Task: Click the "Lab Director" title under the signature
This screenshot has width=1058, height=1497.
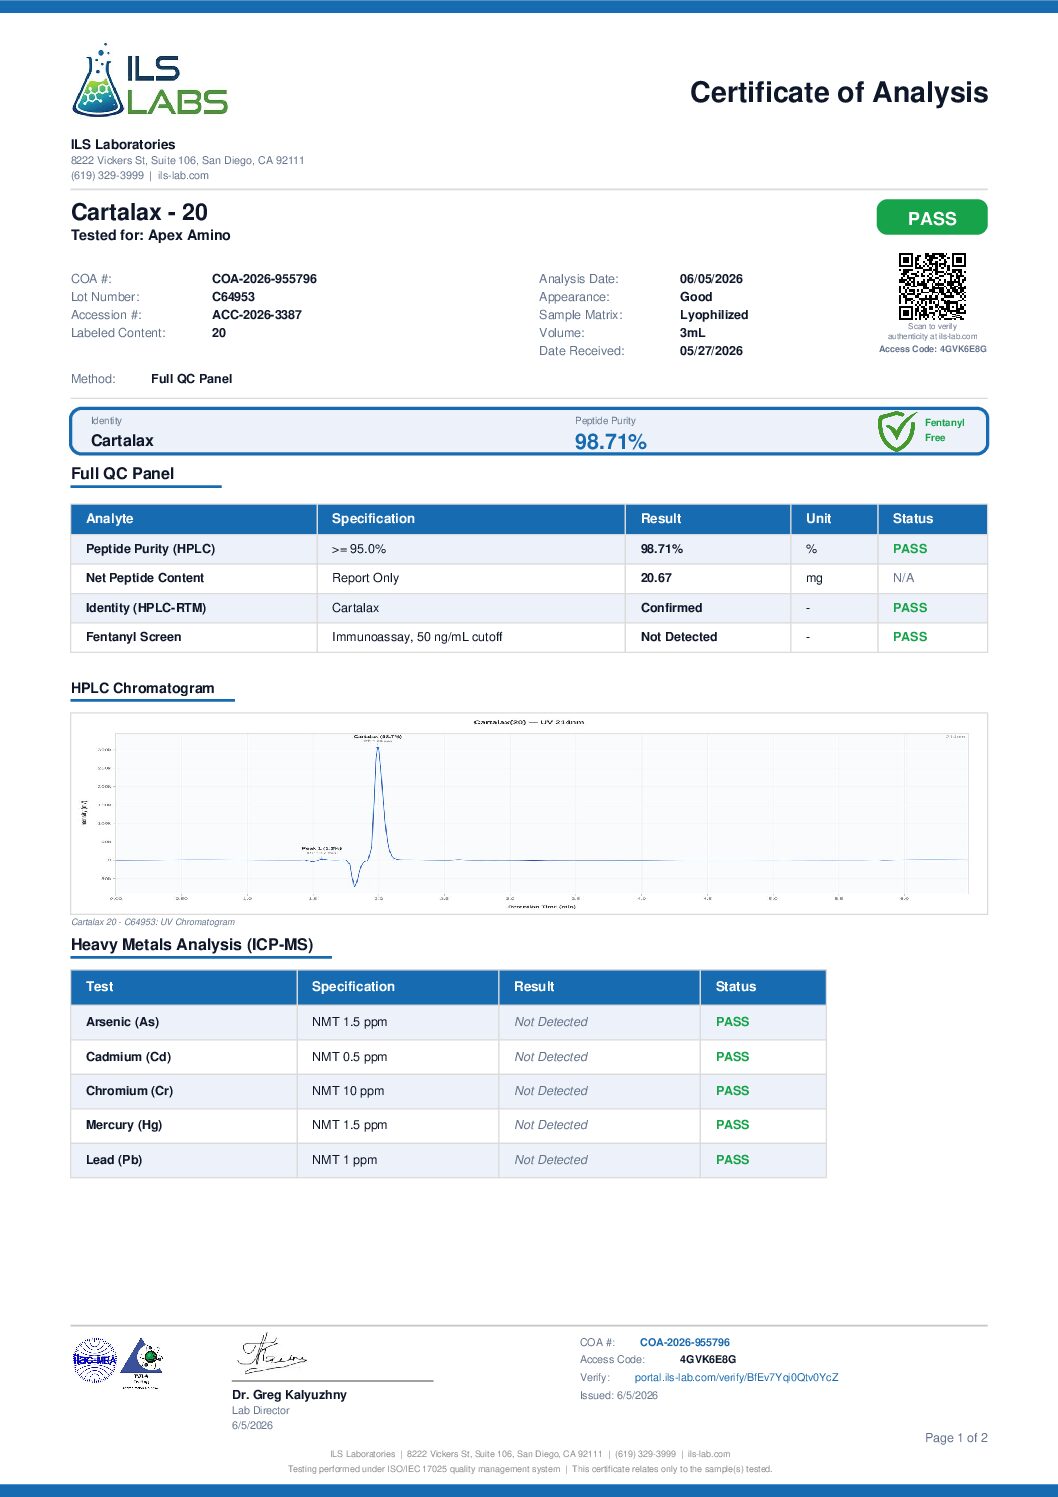Action: (x=260, y=1411)
